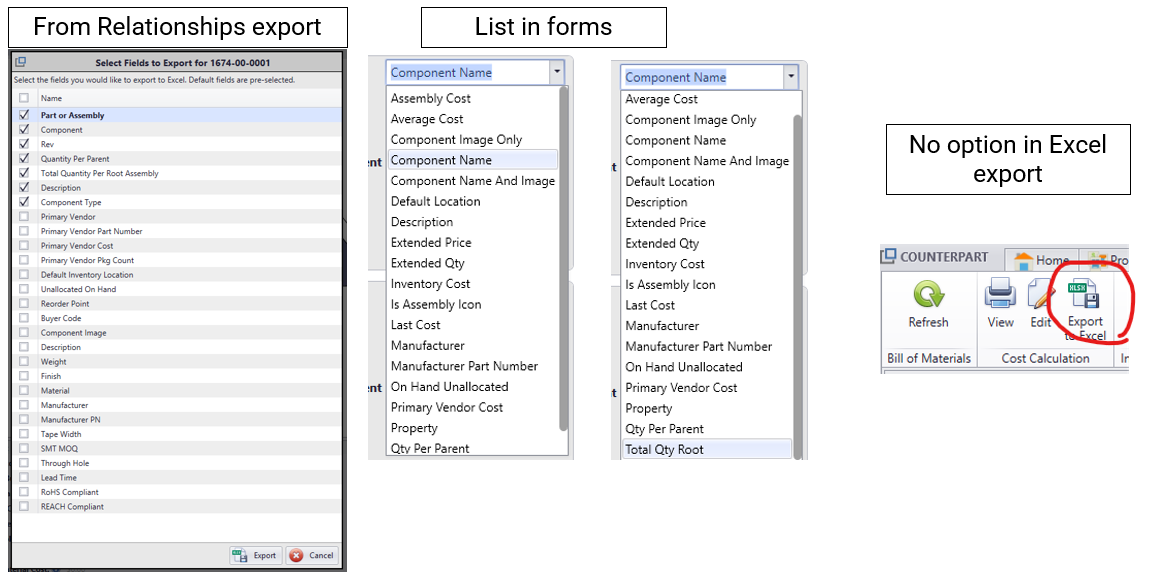
Task: Toggle the select-all checkbox beside Name
Action: click(x=24, y=98)
